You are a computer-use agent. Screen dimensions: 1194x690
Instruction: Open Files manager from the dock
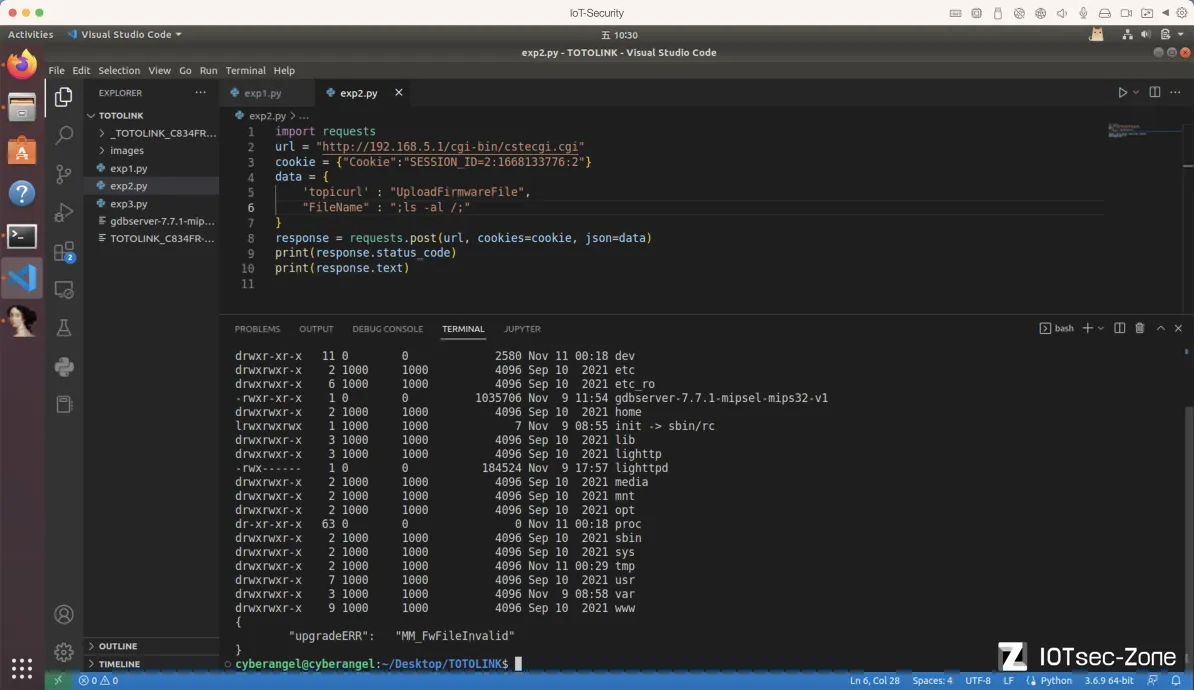pyautogui.click(x=22, y=108)
